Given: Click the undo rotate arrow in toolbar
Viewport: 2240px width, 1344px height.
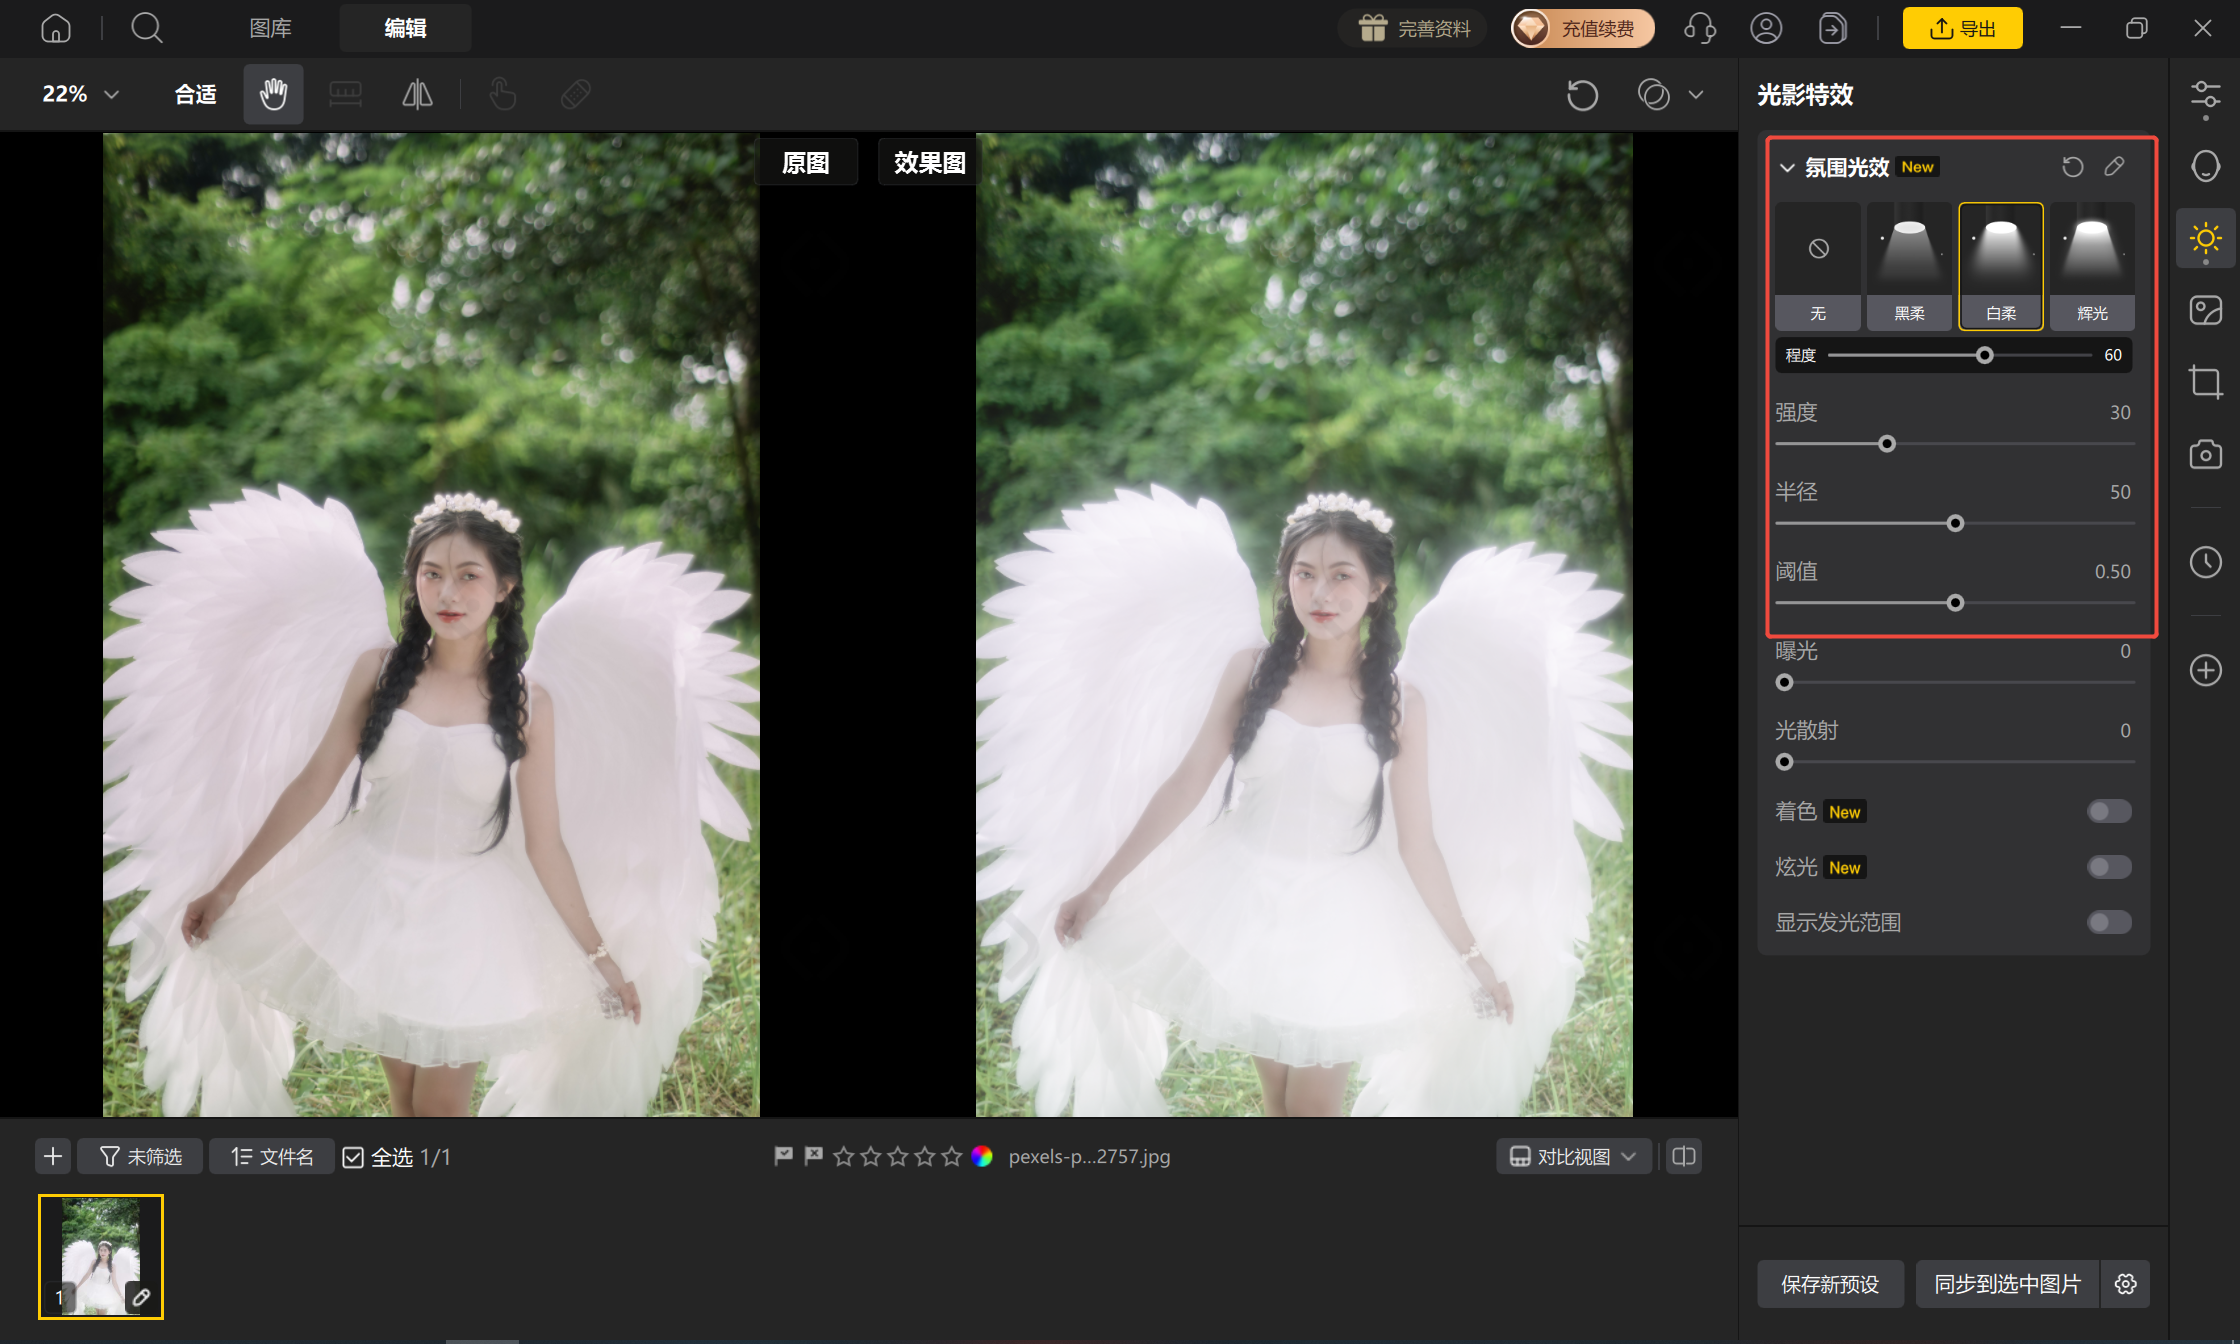Looking at the screenshot, I should point(1582,95).
